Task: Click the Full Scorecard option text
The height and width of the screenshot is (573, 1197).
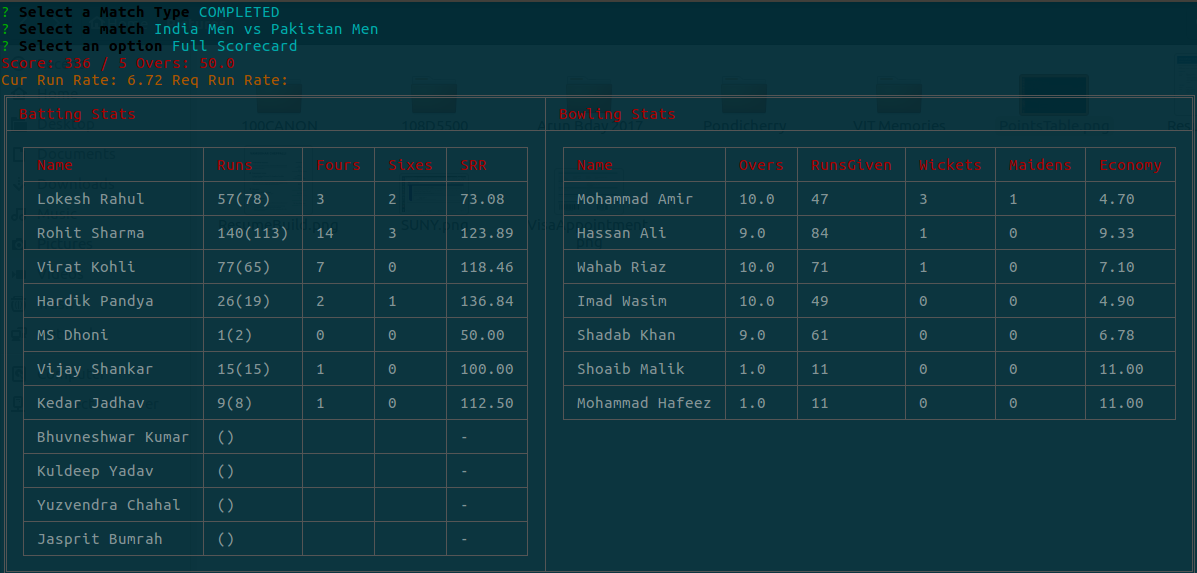Action: coord(234,46)
